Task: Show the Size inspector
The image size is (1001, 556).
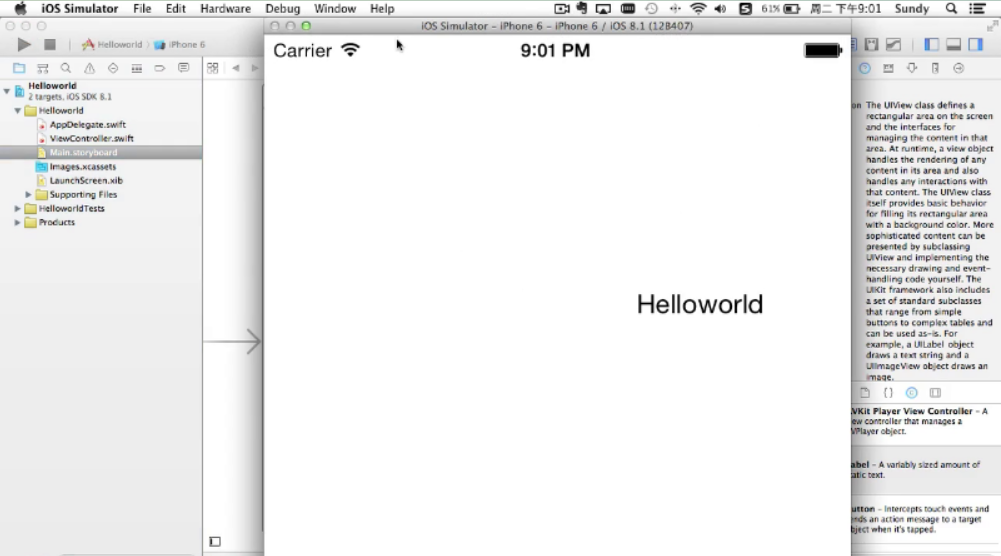Action: tap(935, 68)
